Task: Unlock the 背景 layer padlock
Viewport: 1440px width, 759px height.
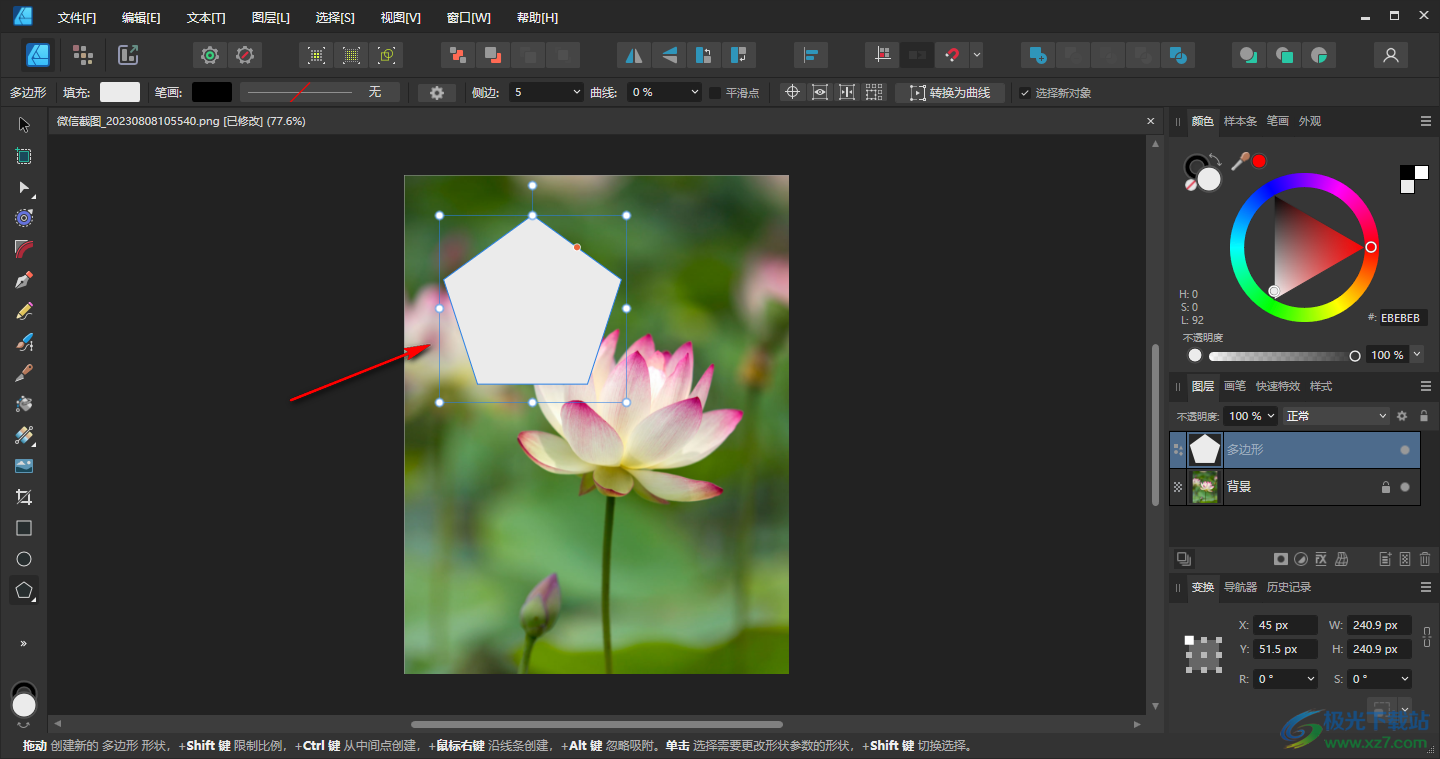Action: [x=1386, y=487]
